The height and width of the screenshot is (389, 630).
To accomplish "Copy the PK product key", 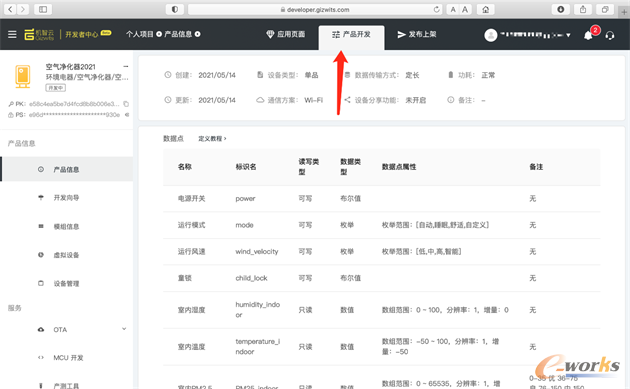I will click(x=126, y=104).
